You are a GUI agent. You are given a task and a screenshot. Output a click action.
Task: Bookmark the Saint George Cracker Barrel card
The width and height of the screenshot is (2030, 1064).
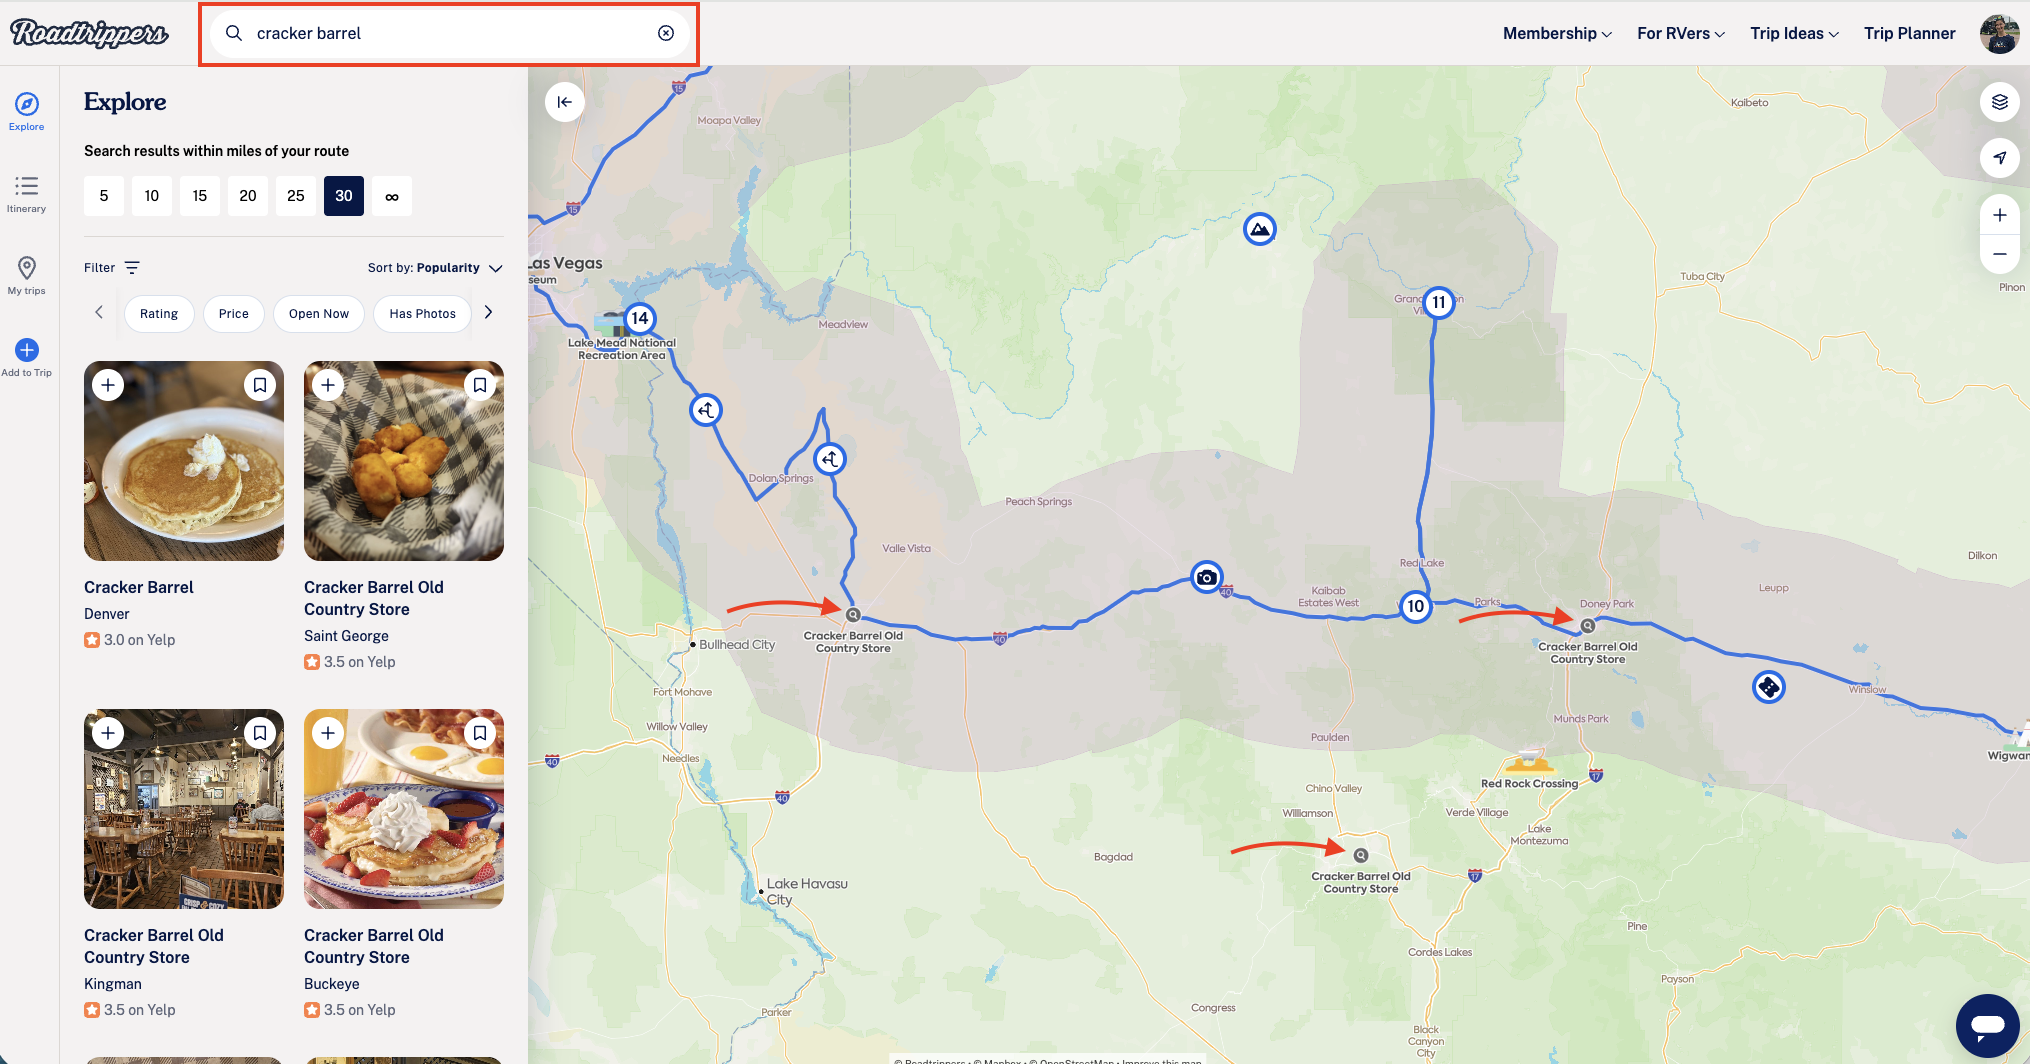[480, 385]
